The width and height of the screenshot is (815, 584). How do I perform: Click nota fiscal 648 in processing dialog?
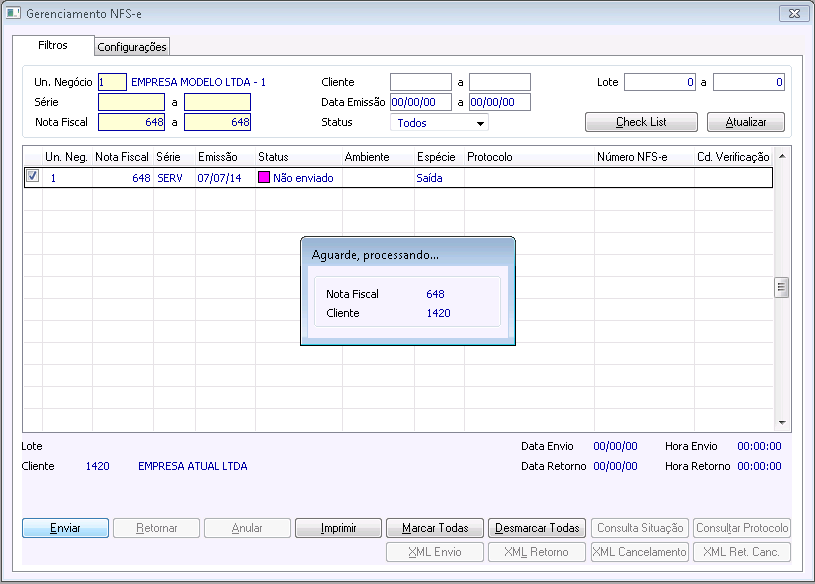click(x=436, y=294)
